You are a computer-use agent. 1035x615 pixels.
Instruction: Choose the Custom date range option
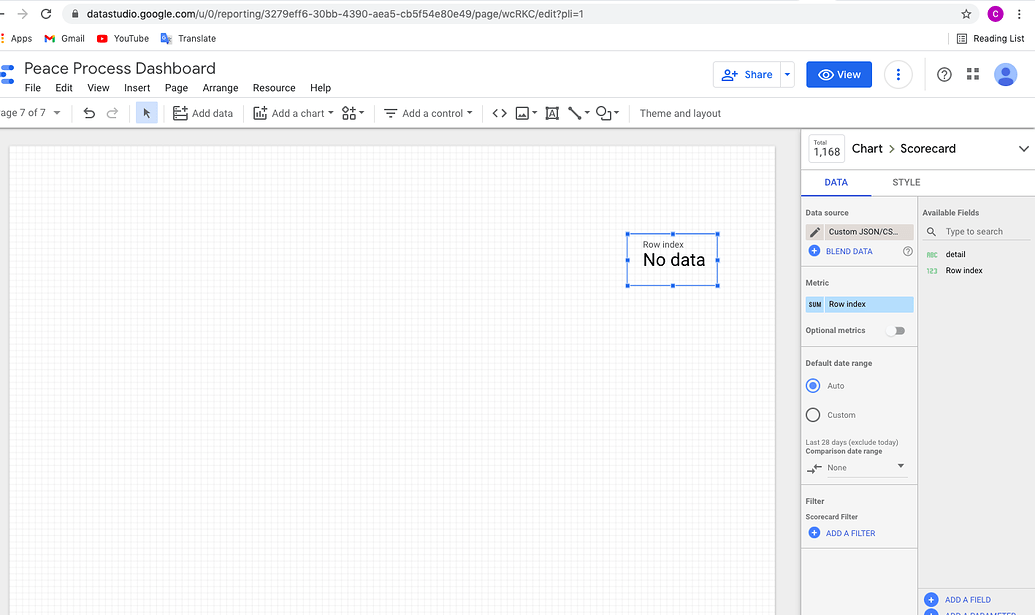click(x=813, y=414)
